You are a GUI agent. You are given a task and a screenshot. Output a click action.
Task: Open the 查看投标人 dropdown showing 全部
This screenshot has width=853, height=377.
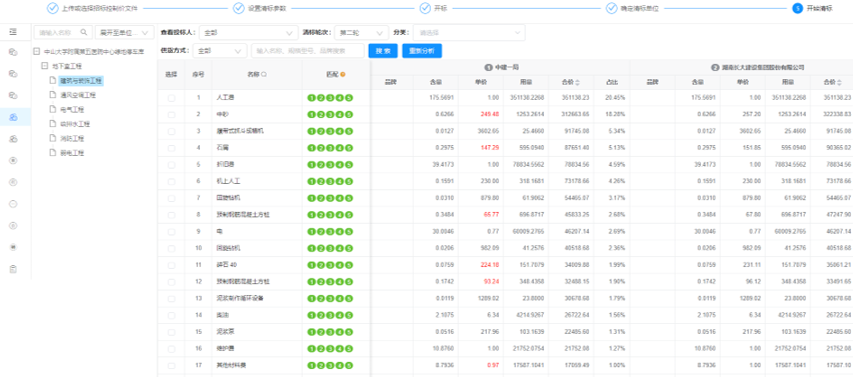coord(249,33)
